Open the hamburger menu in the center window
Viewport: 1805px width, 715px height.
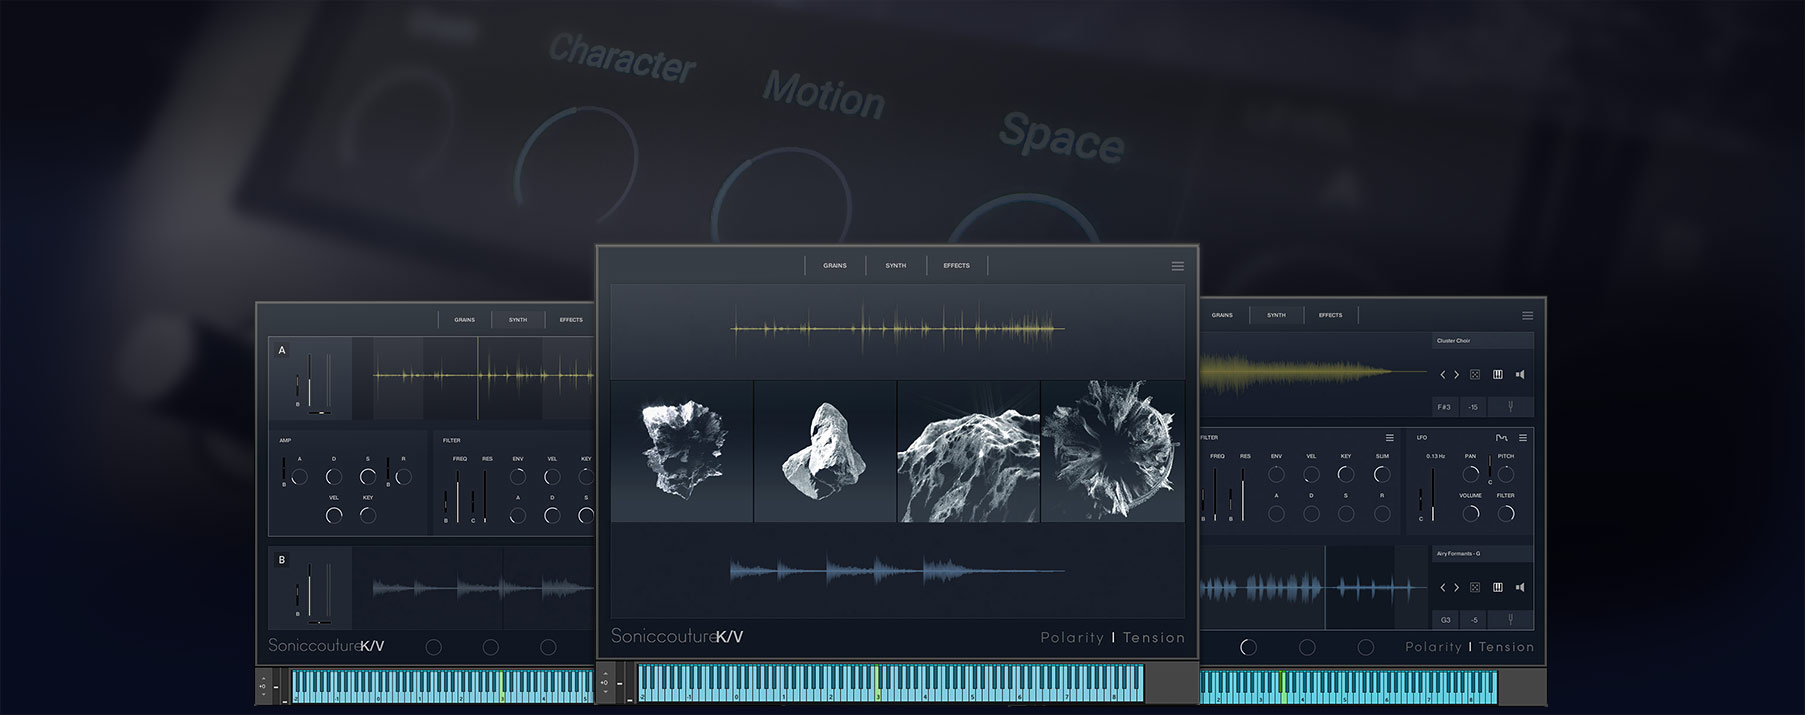[x=1178, y=266]
